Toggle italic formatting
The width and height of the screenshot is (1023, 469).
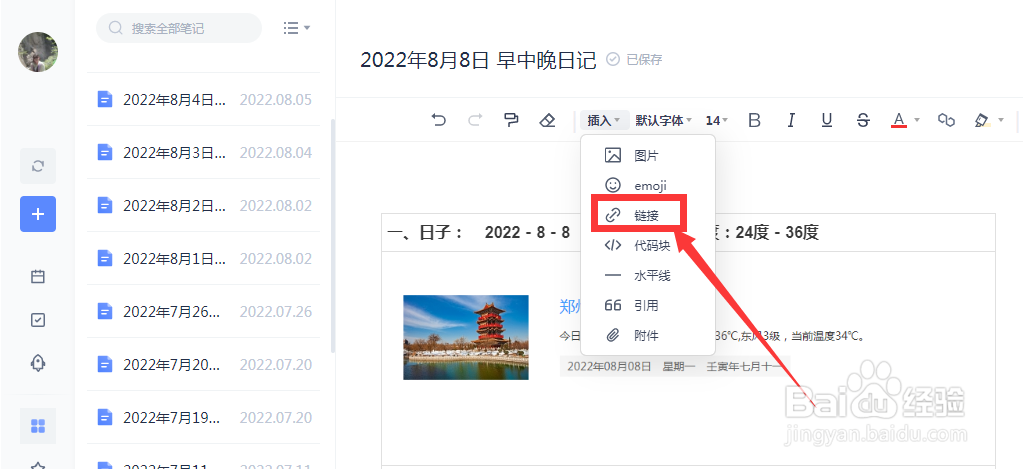(791, 120)
